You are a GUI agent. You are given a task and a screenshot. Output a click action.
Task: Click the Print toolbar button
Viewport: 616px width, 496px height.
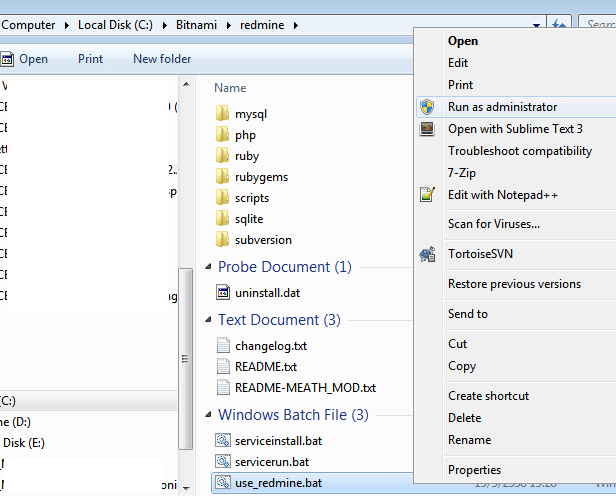point(90,59)
